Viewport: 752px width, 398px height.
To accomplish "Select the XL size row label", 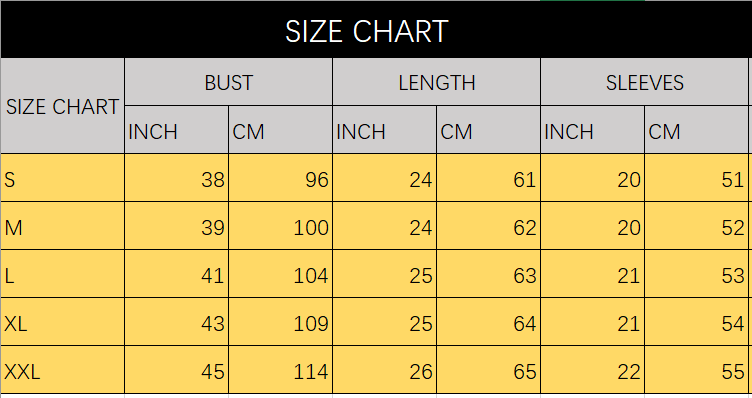I will point(62,322).
